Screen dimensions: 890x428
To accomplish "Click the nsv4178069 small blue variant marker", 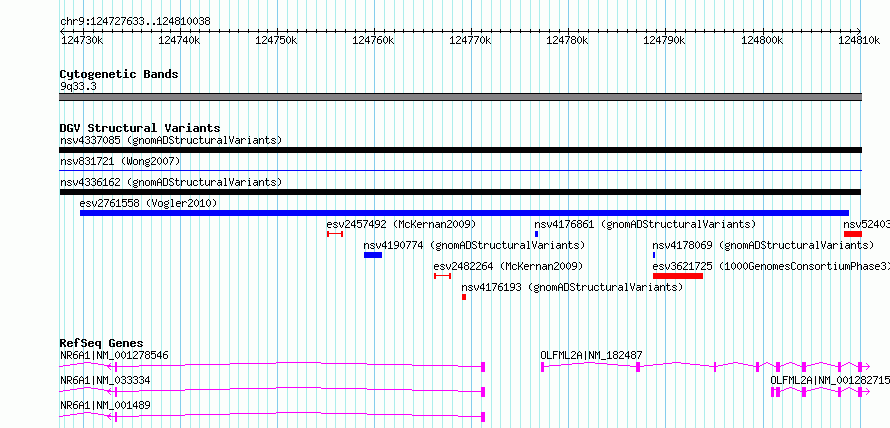I will point(654,255).
